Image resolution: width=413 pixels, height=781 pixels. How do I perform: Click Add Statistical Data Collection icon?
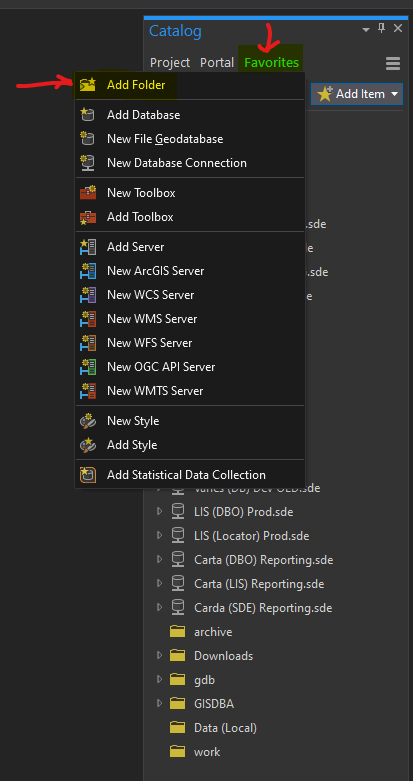tap(88, 475)
